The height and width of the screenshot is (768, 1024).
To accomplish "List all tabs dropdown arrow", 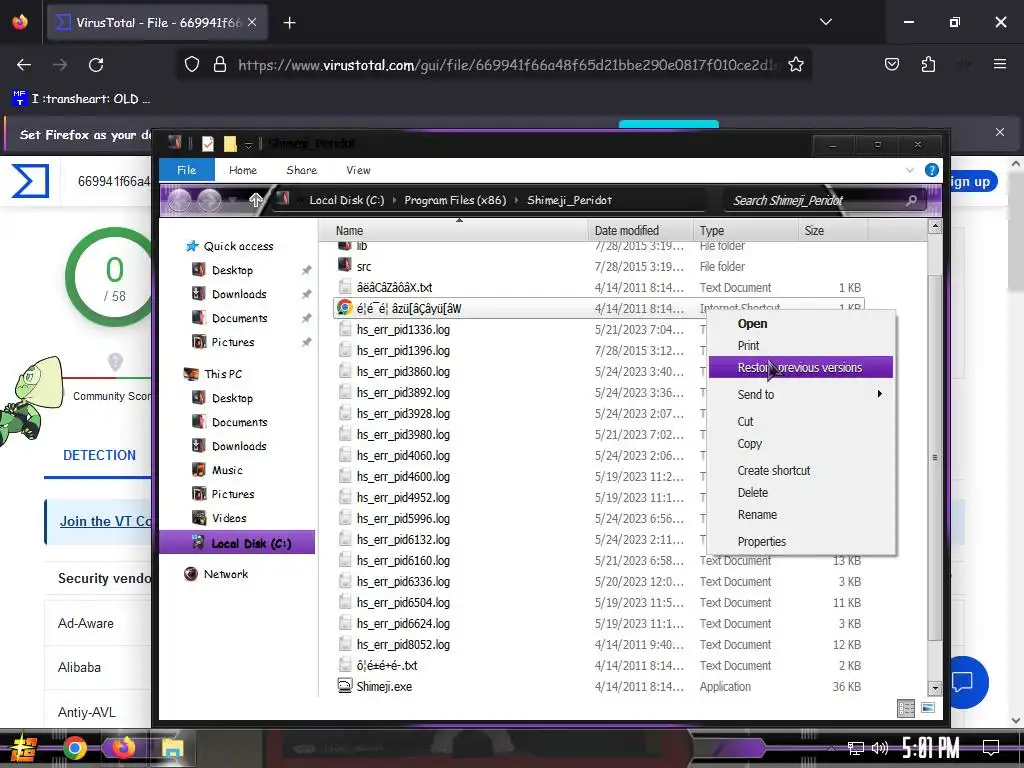I will point(825,22).
